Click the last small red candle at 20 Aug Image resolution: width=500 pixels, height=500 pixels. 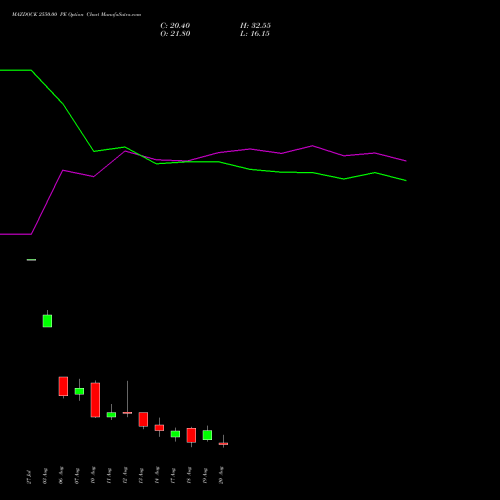coord(223,443)
